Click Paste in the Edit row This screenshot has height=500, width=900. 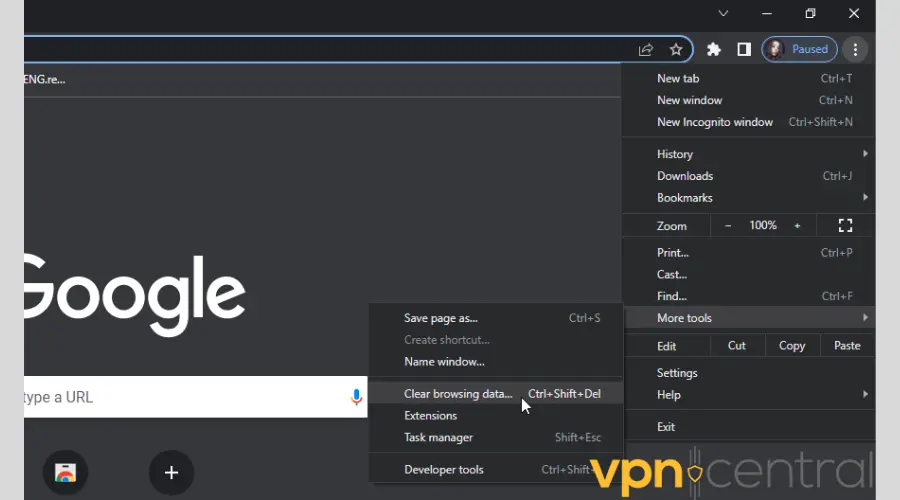point(847,346)
